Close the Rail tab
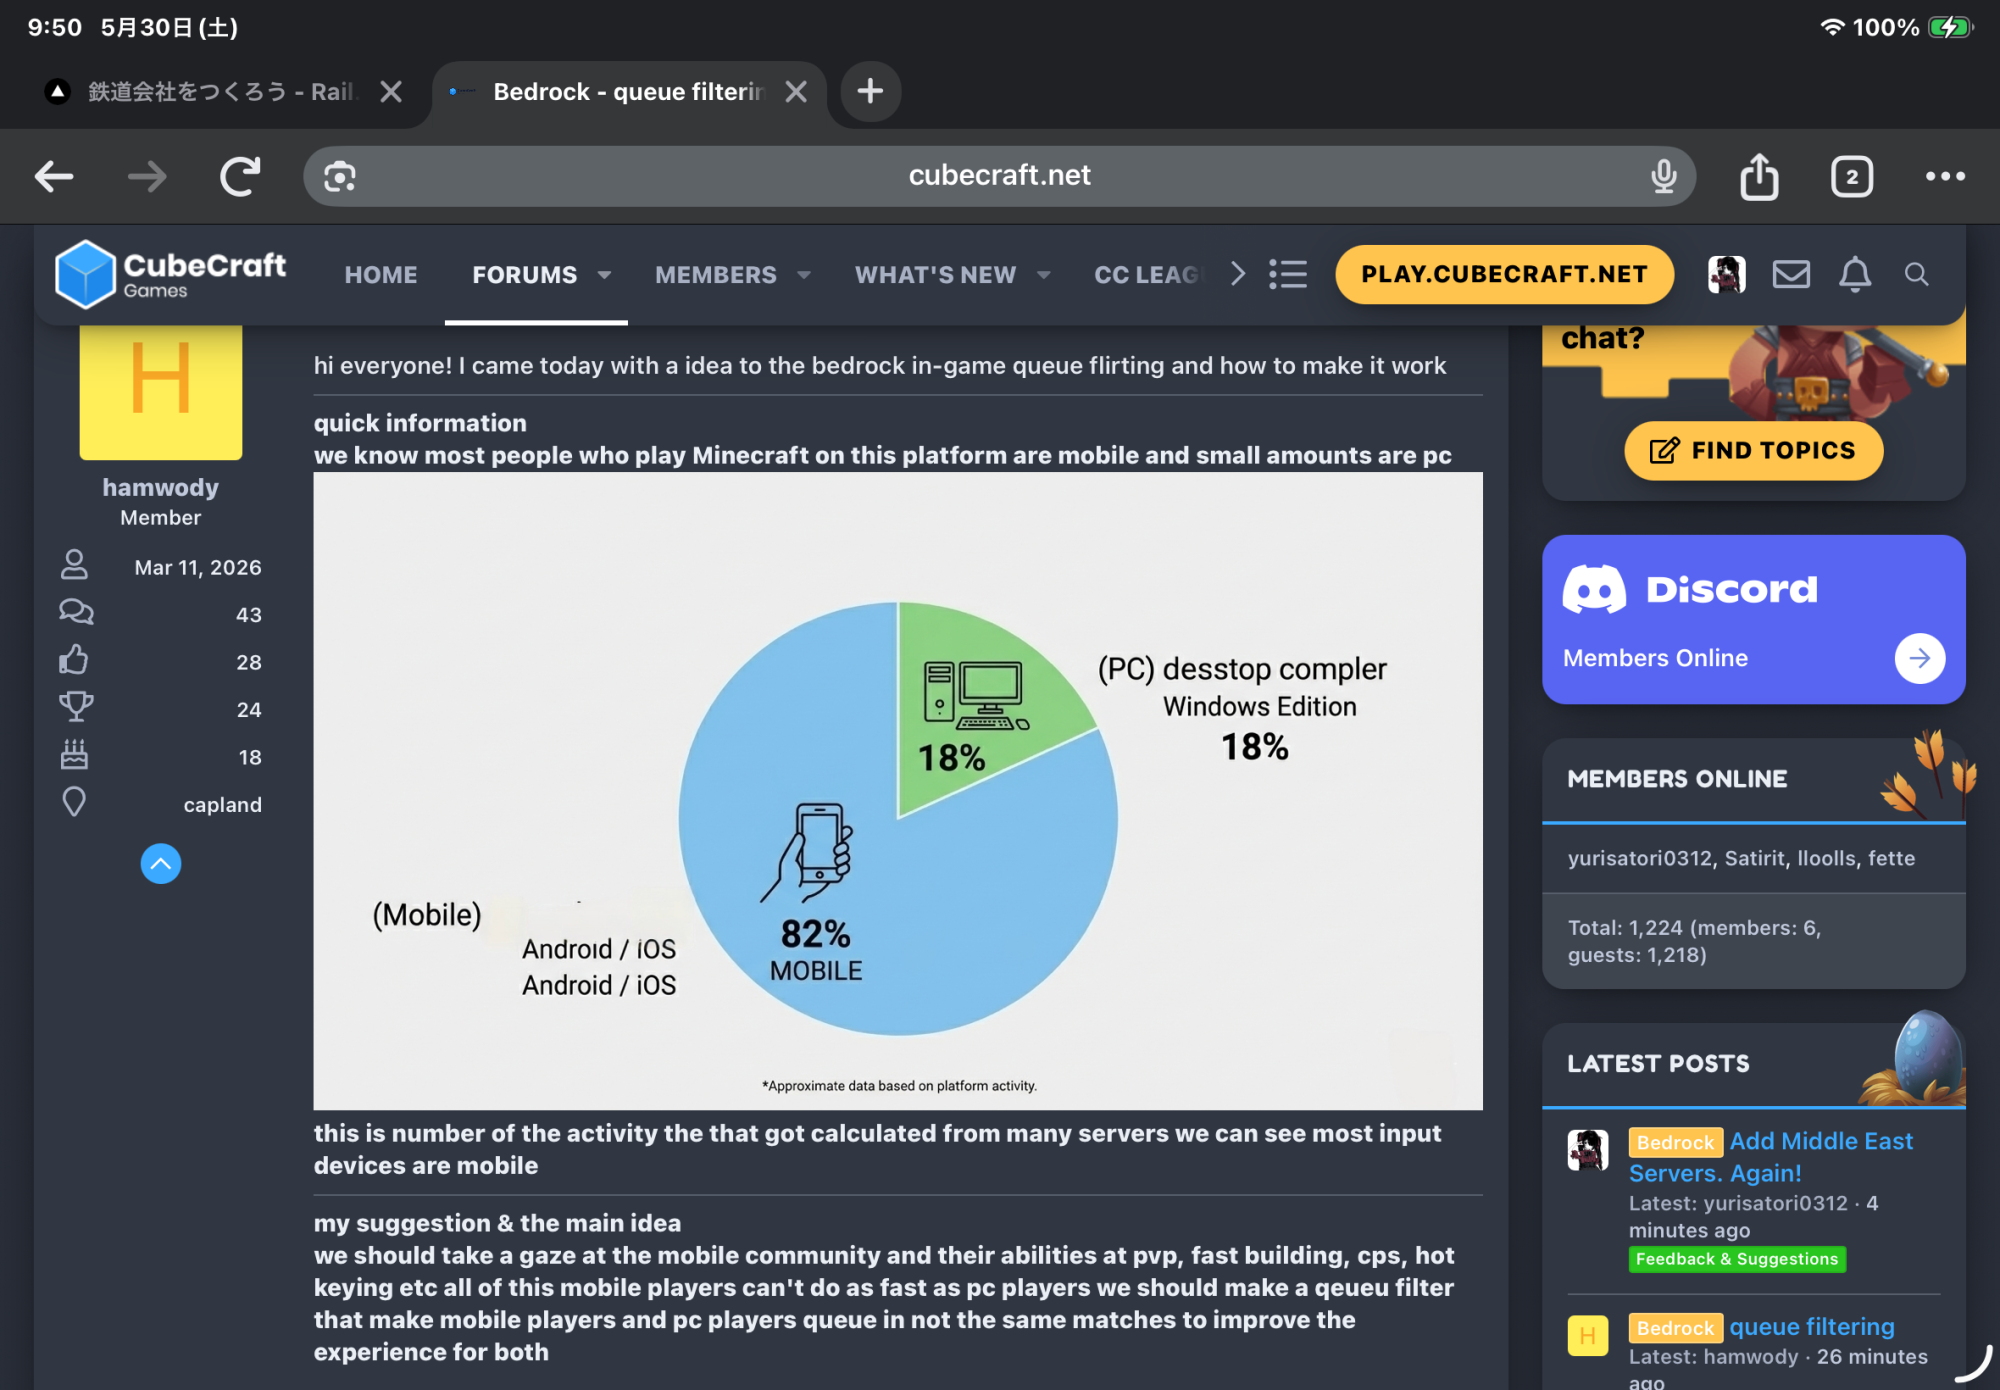The image size is (2000, 1390). pos(391,92)
